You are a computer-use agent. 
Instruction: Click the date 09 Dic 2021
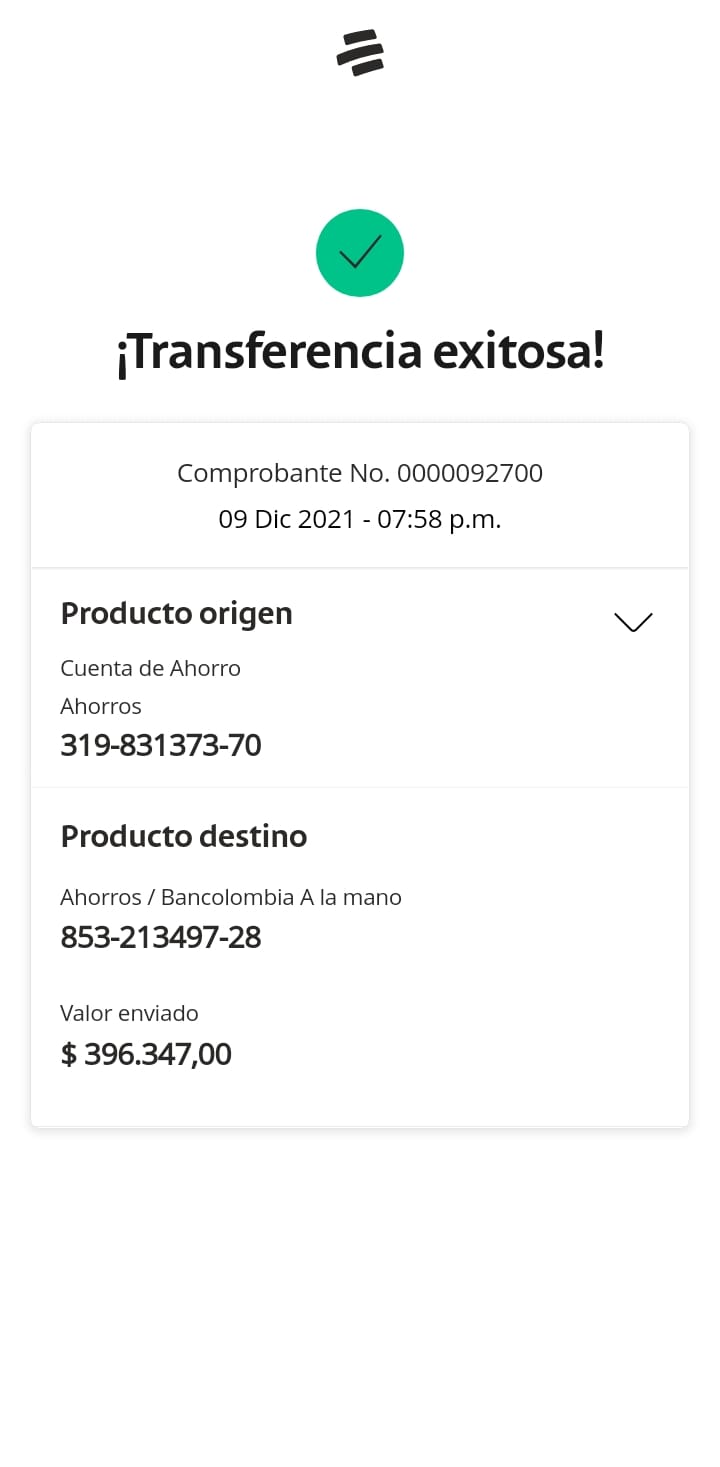(x=287, y=520)
